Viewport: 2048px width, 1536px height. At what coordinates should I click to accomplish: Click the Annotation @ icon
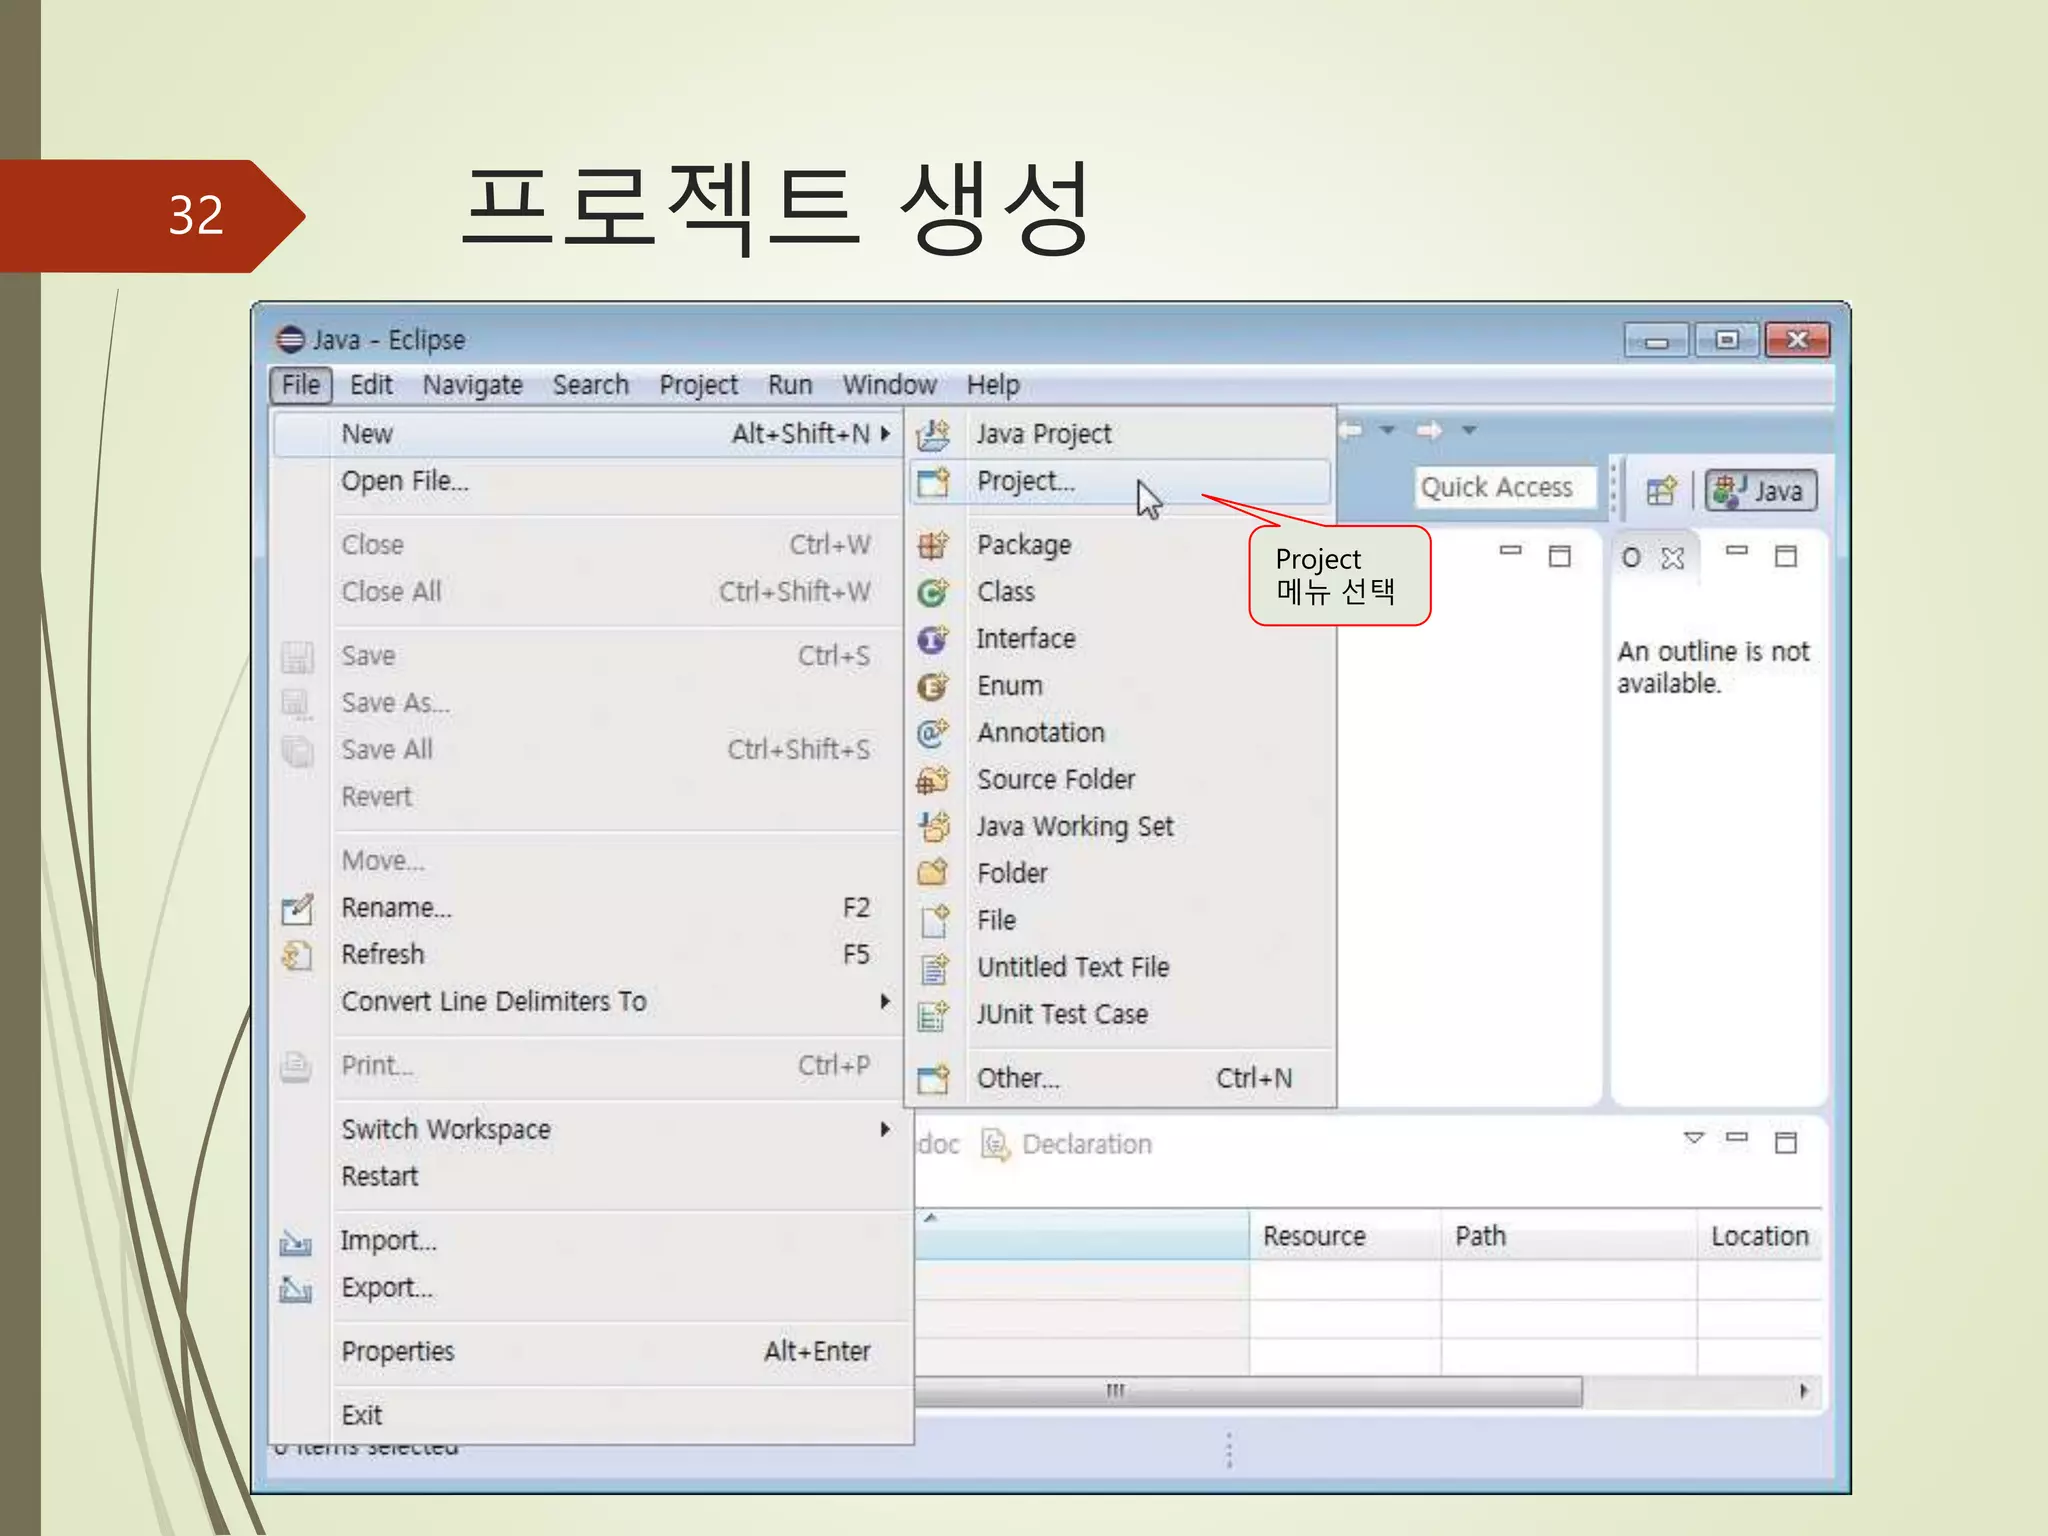pos(933,733)
